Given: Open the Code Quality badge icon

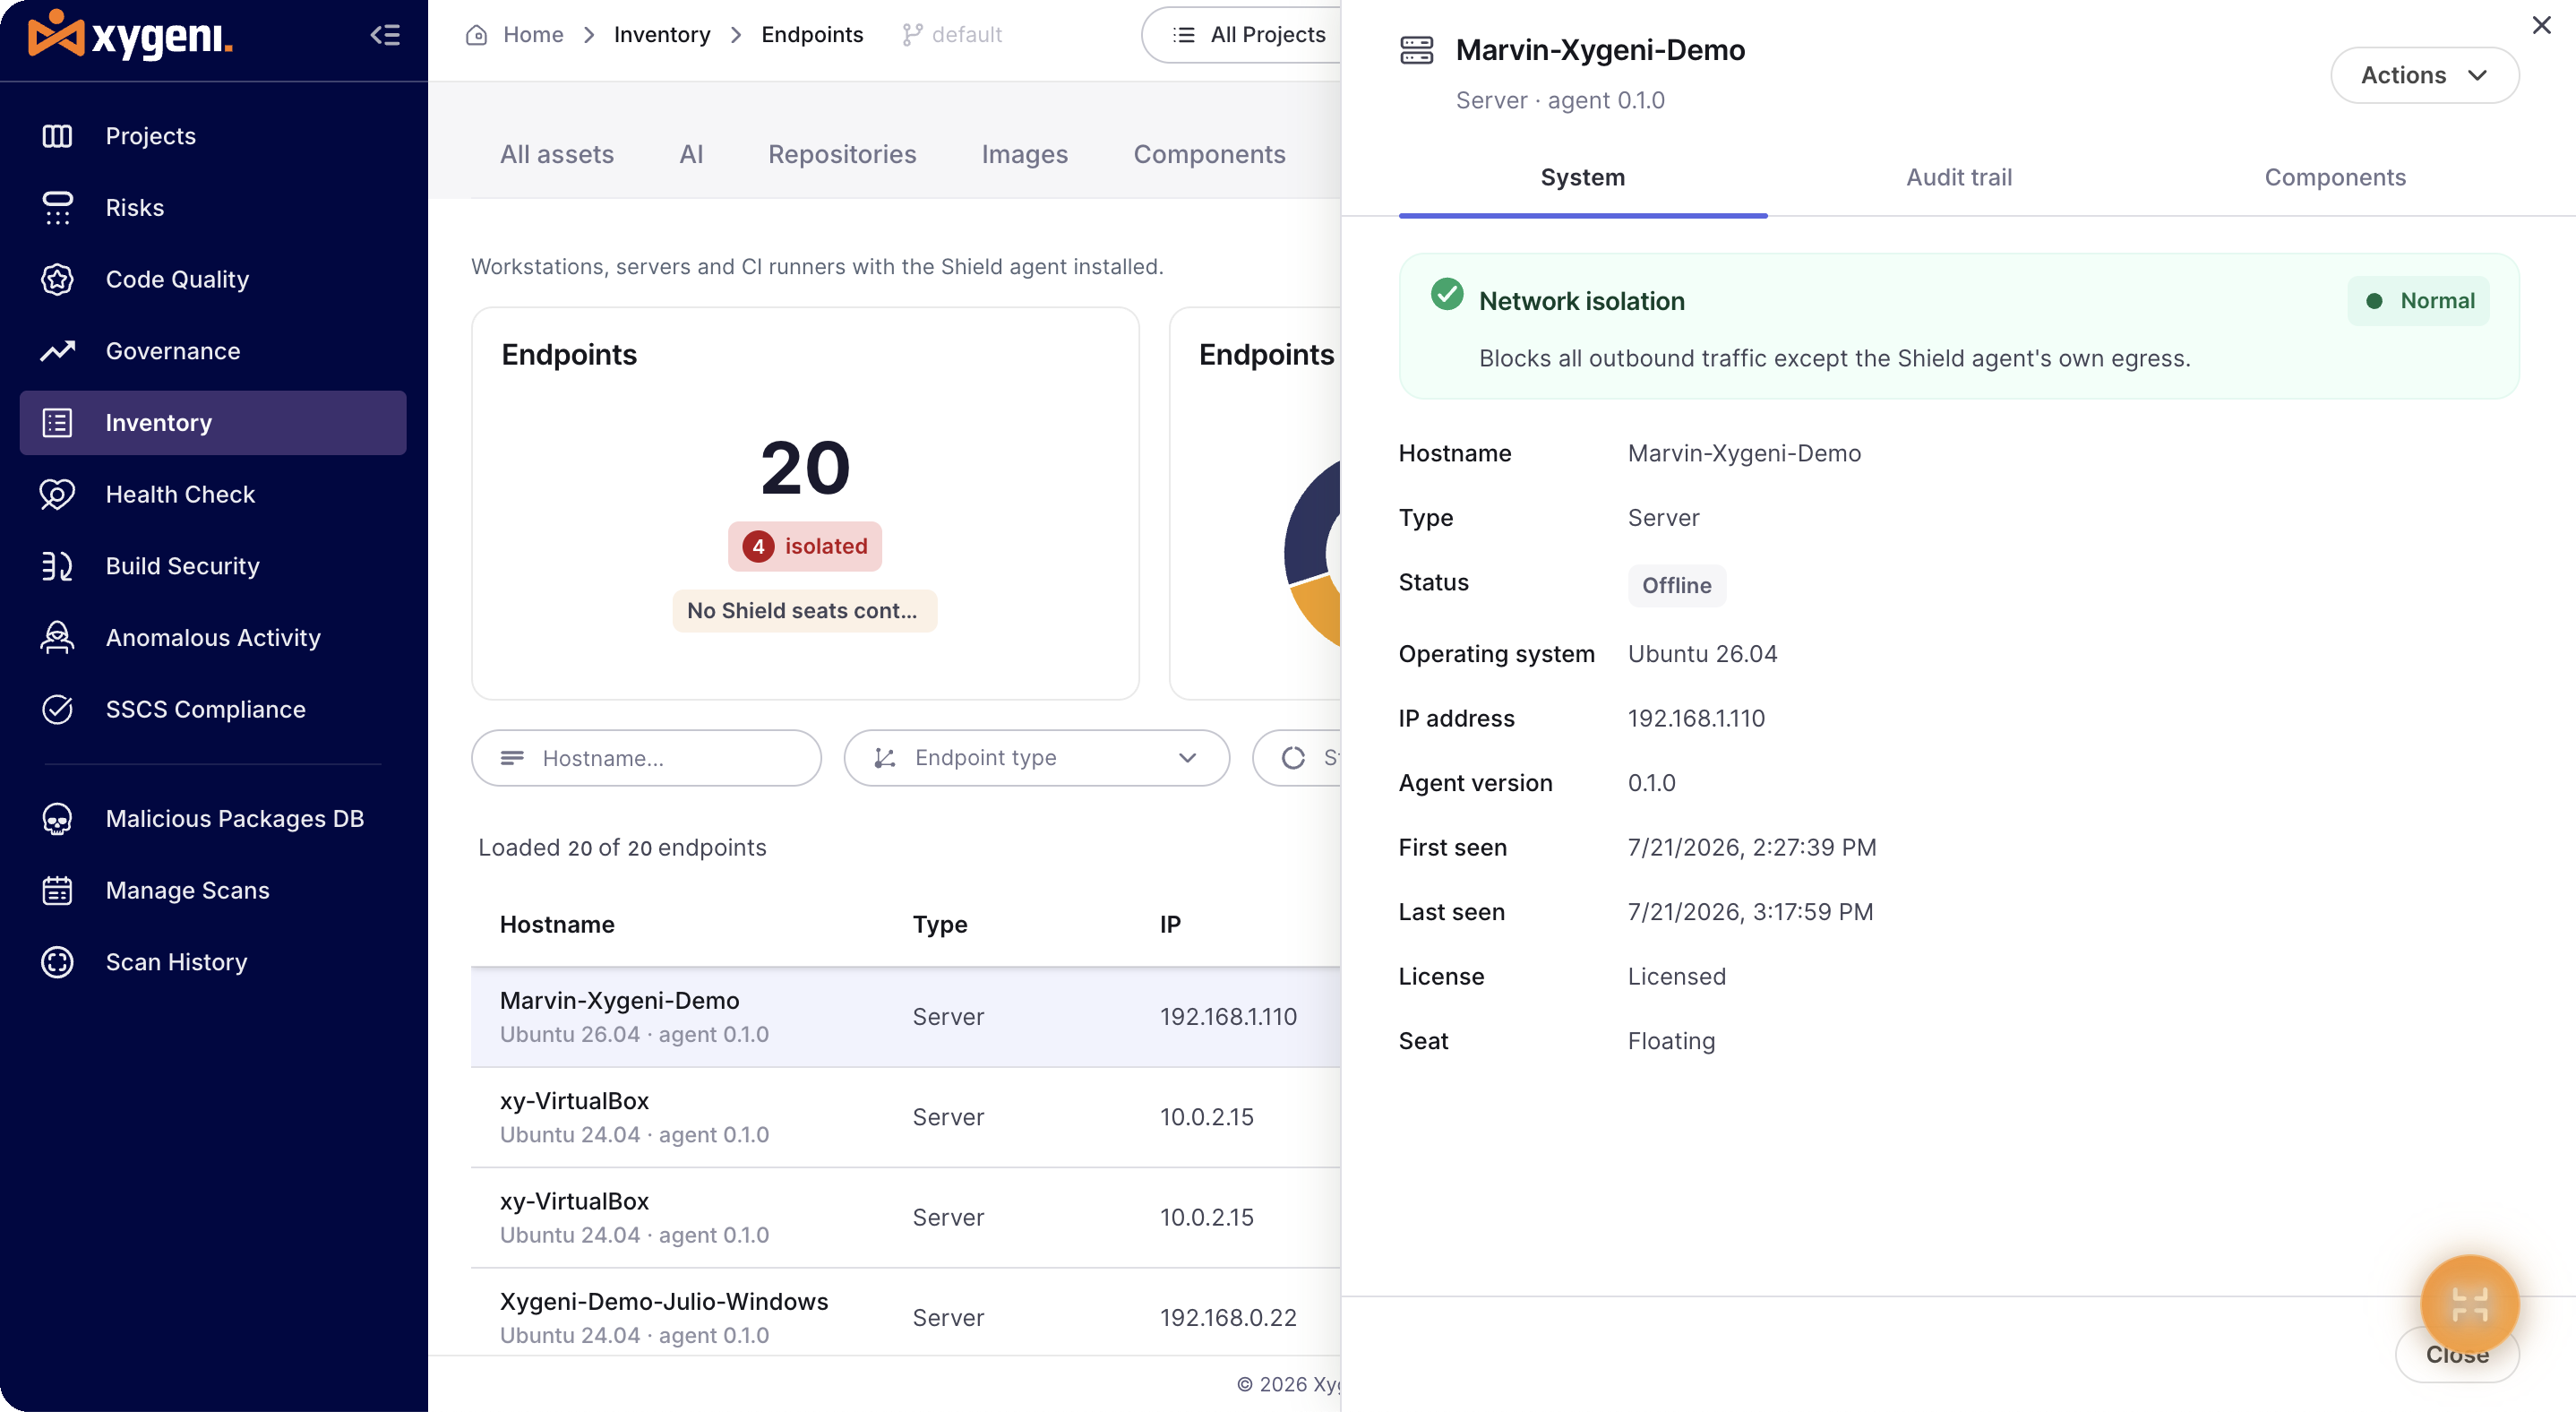Looking at the screenshot, I should click(x=57, y=280).
